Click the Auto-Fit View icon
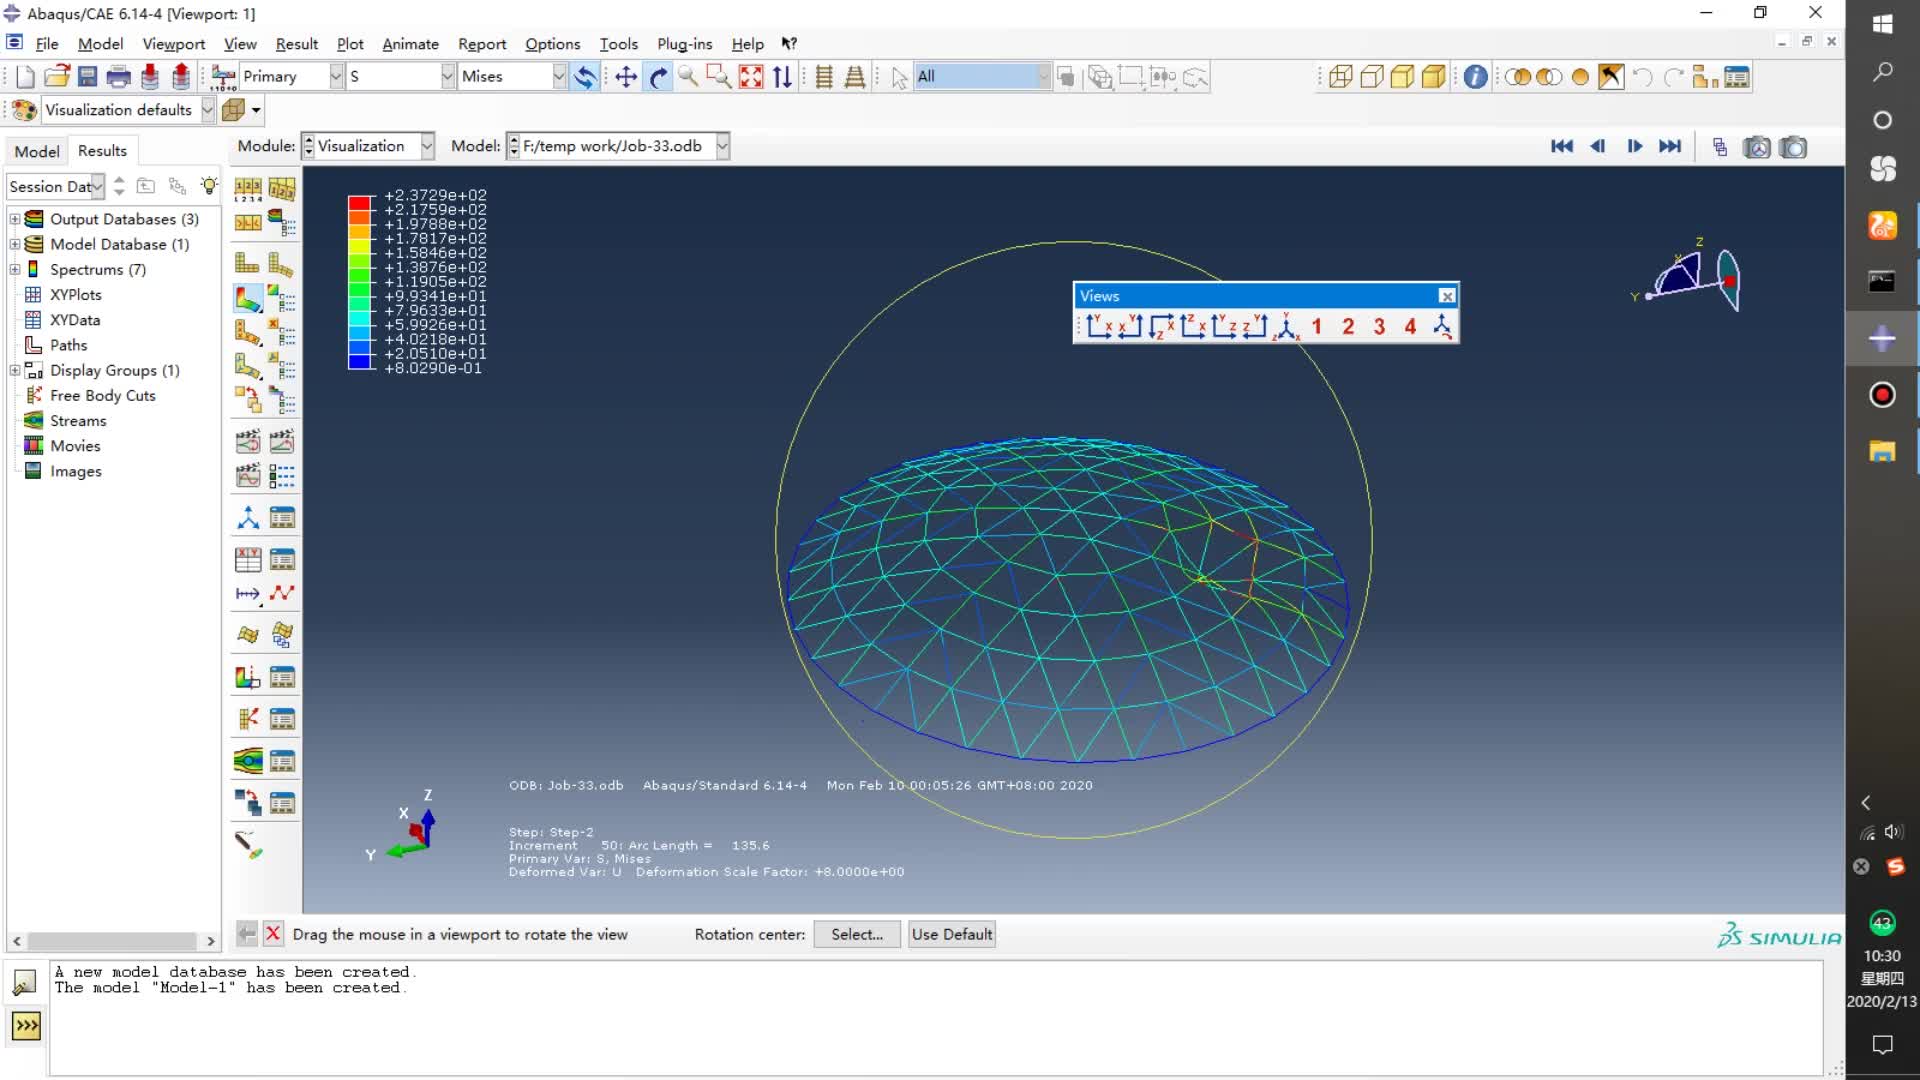The height and width of the screenshot is (1080, 1920). tap(751, 77)
